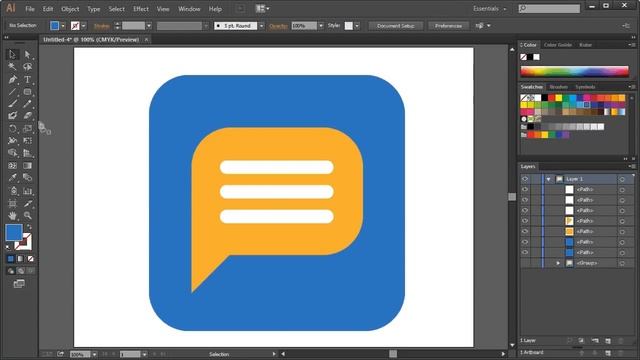640x360 pixels.
Task: Toggle eye of the orange-triangle thumbnail path
Action: 525,221
